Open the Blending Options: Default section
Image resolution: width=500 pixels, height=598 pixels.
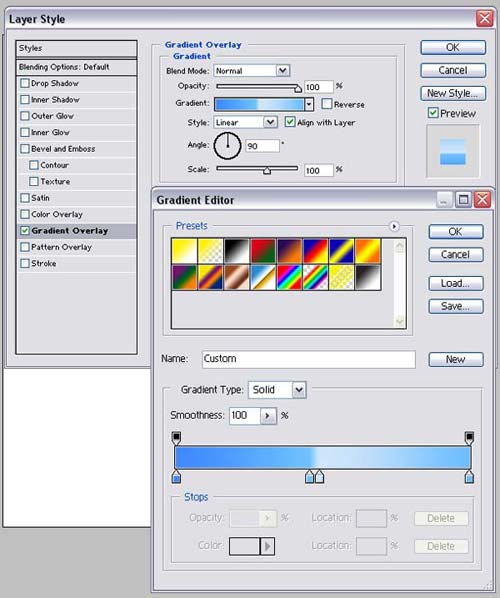coord(76,67)
